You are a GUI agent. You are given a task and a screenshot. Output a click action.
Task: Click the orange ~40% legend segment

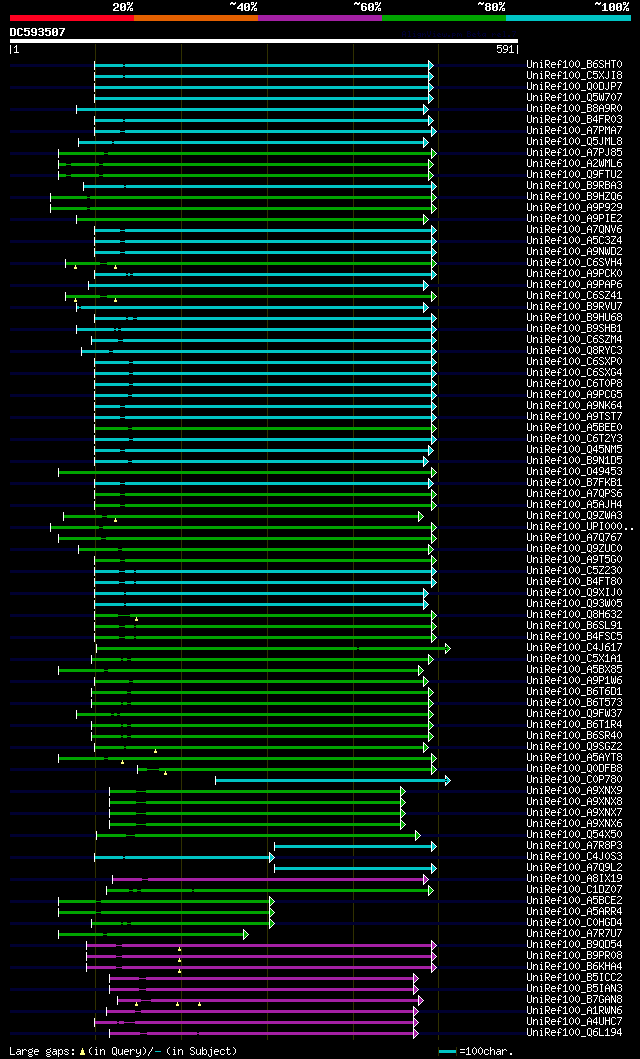tap(196, 18)
